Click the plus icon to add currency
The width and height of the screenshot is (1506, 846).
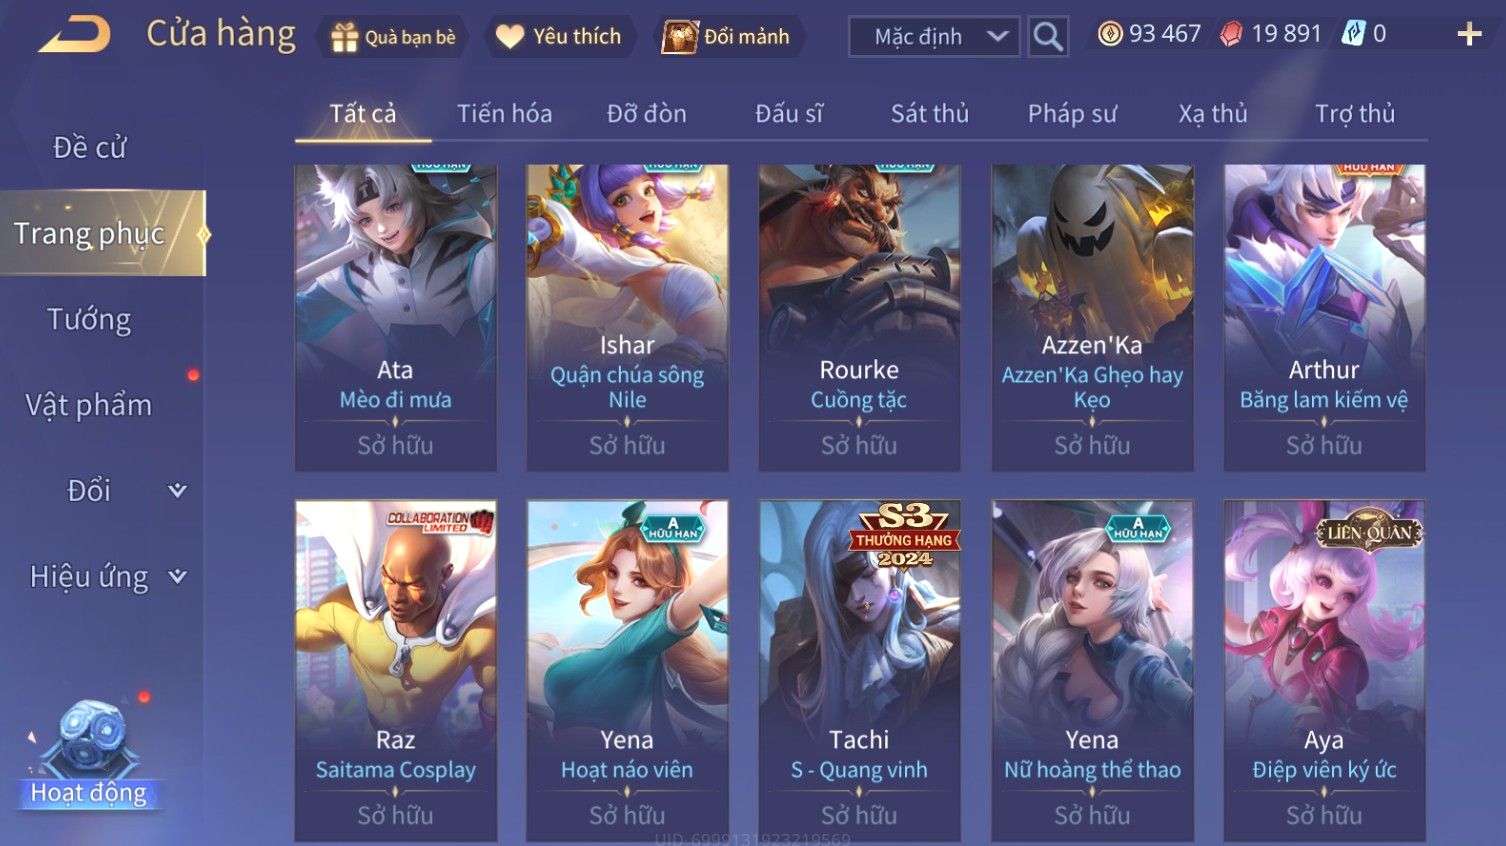(1468, 35)
